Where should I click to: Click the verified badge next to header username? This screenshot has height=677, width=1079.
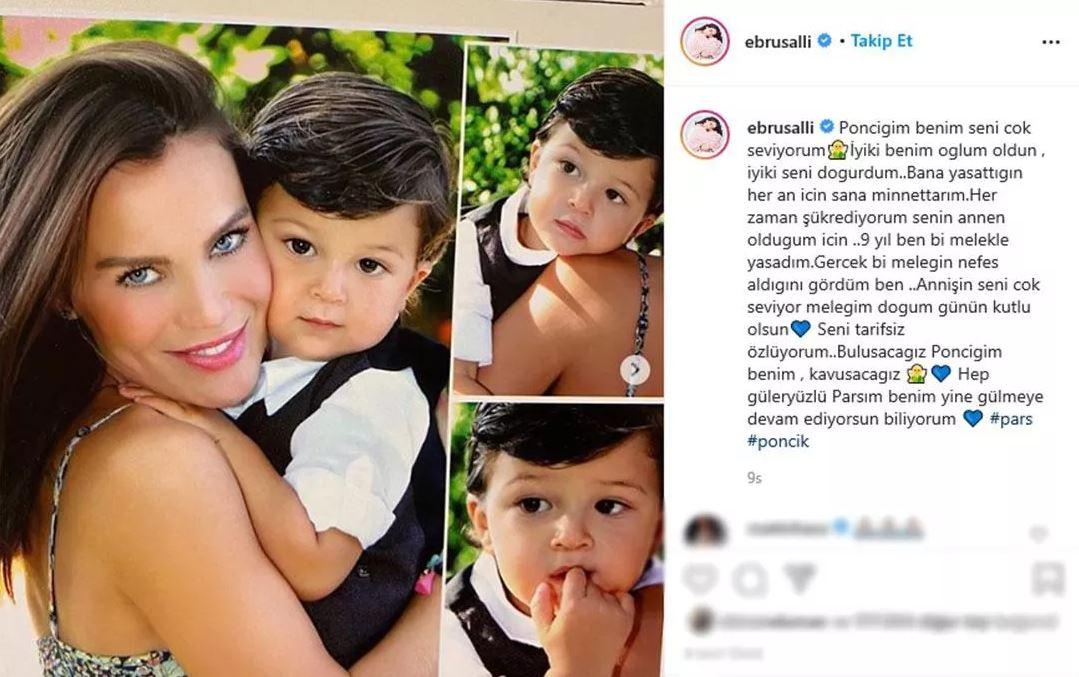point(824,41)
